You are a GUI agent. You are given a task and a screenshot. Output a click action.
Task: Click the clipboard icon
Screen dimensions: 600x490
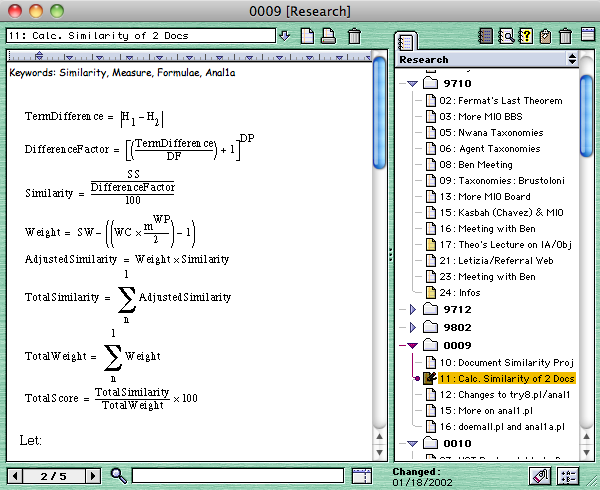click(545, 36)
